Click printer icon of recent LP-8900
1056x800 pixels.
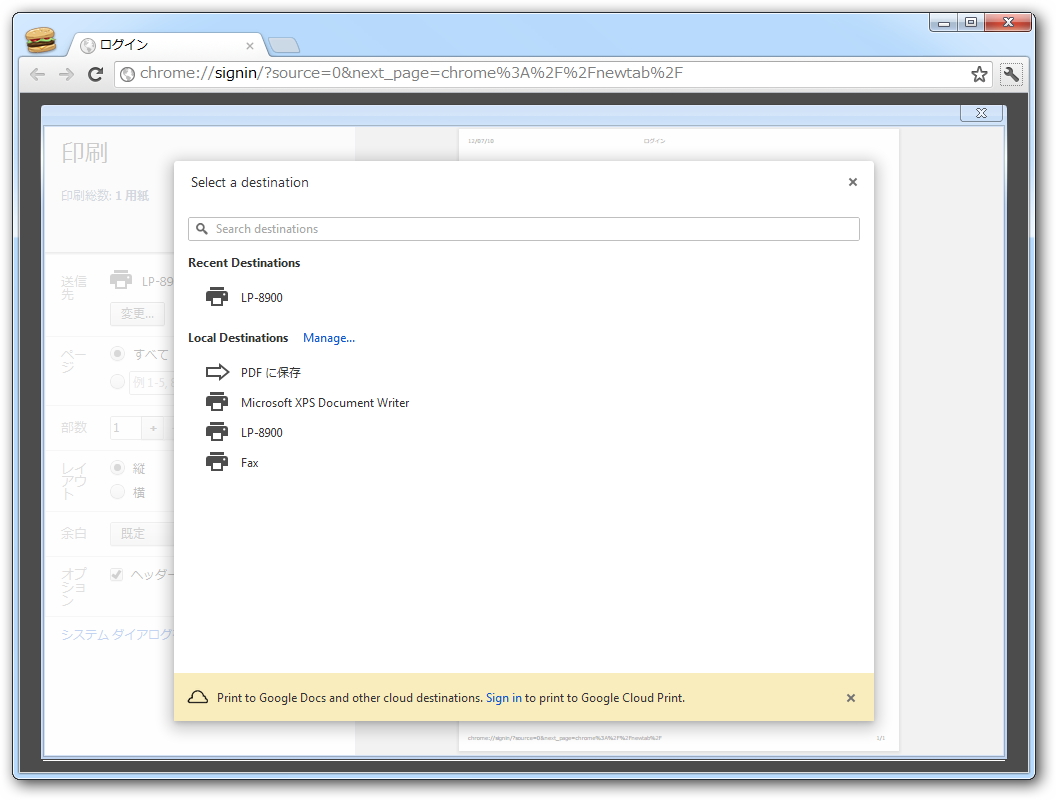(217, 296)
